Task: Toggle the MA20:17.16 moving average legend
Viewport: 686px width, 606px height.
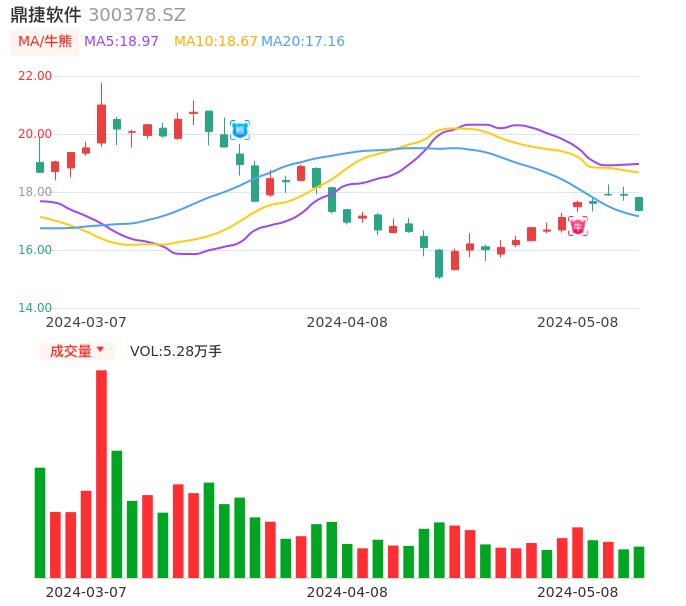Action: point(303,42)
